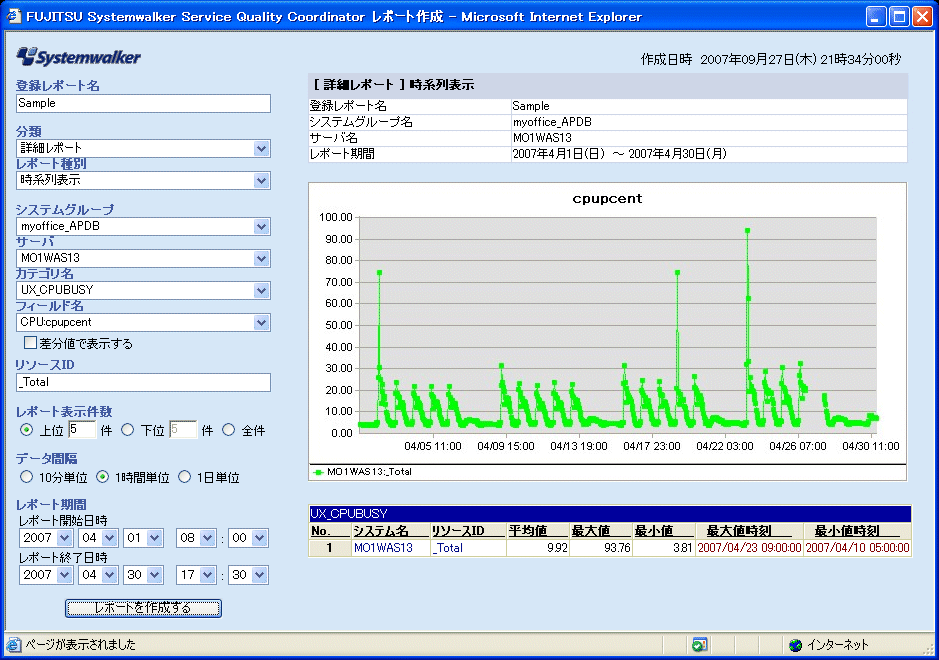Click the myoffice_APDB value in report summary

552,122
